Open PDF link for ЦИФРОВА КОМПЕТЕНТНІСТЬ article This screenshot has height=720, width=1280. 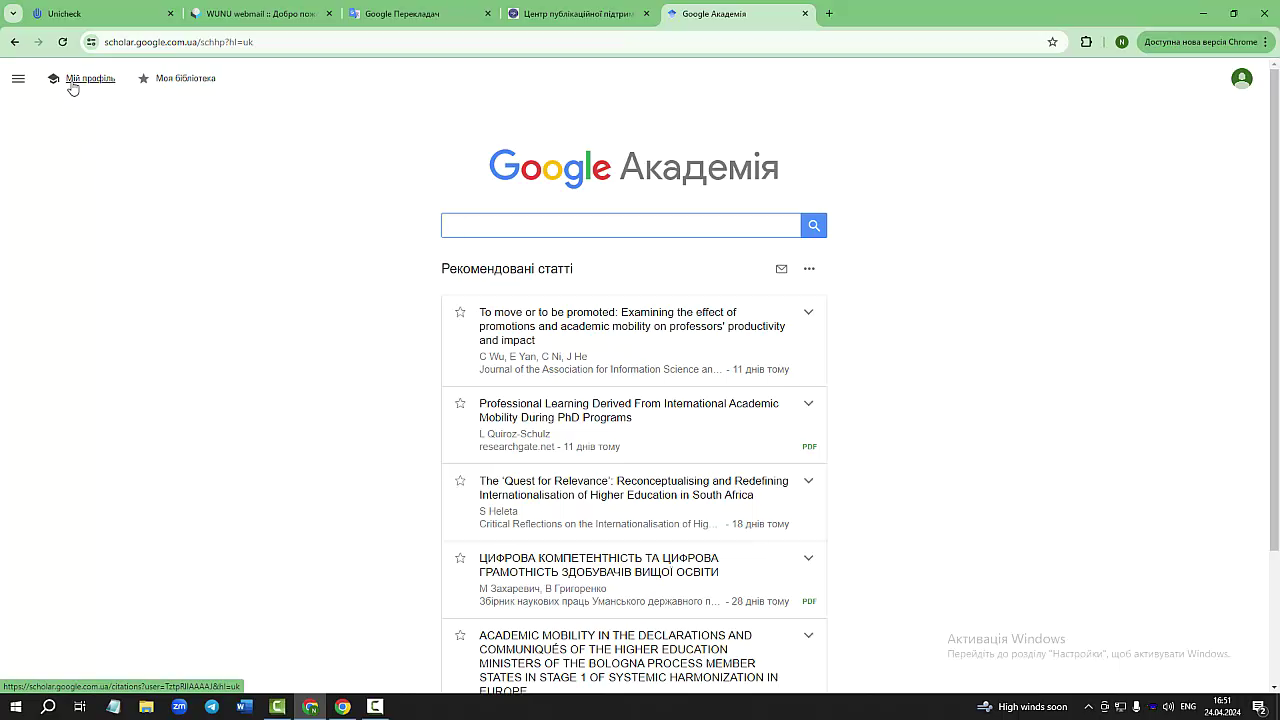click(x=809, y=601)
